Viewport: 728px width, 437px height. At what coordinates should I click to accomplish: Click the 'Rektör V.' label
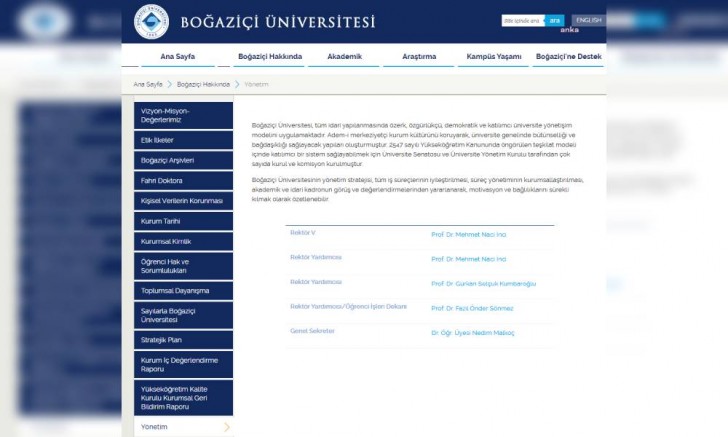(x=303, y=233)
